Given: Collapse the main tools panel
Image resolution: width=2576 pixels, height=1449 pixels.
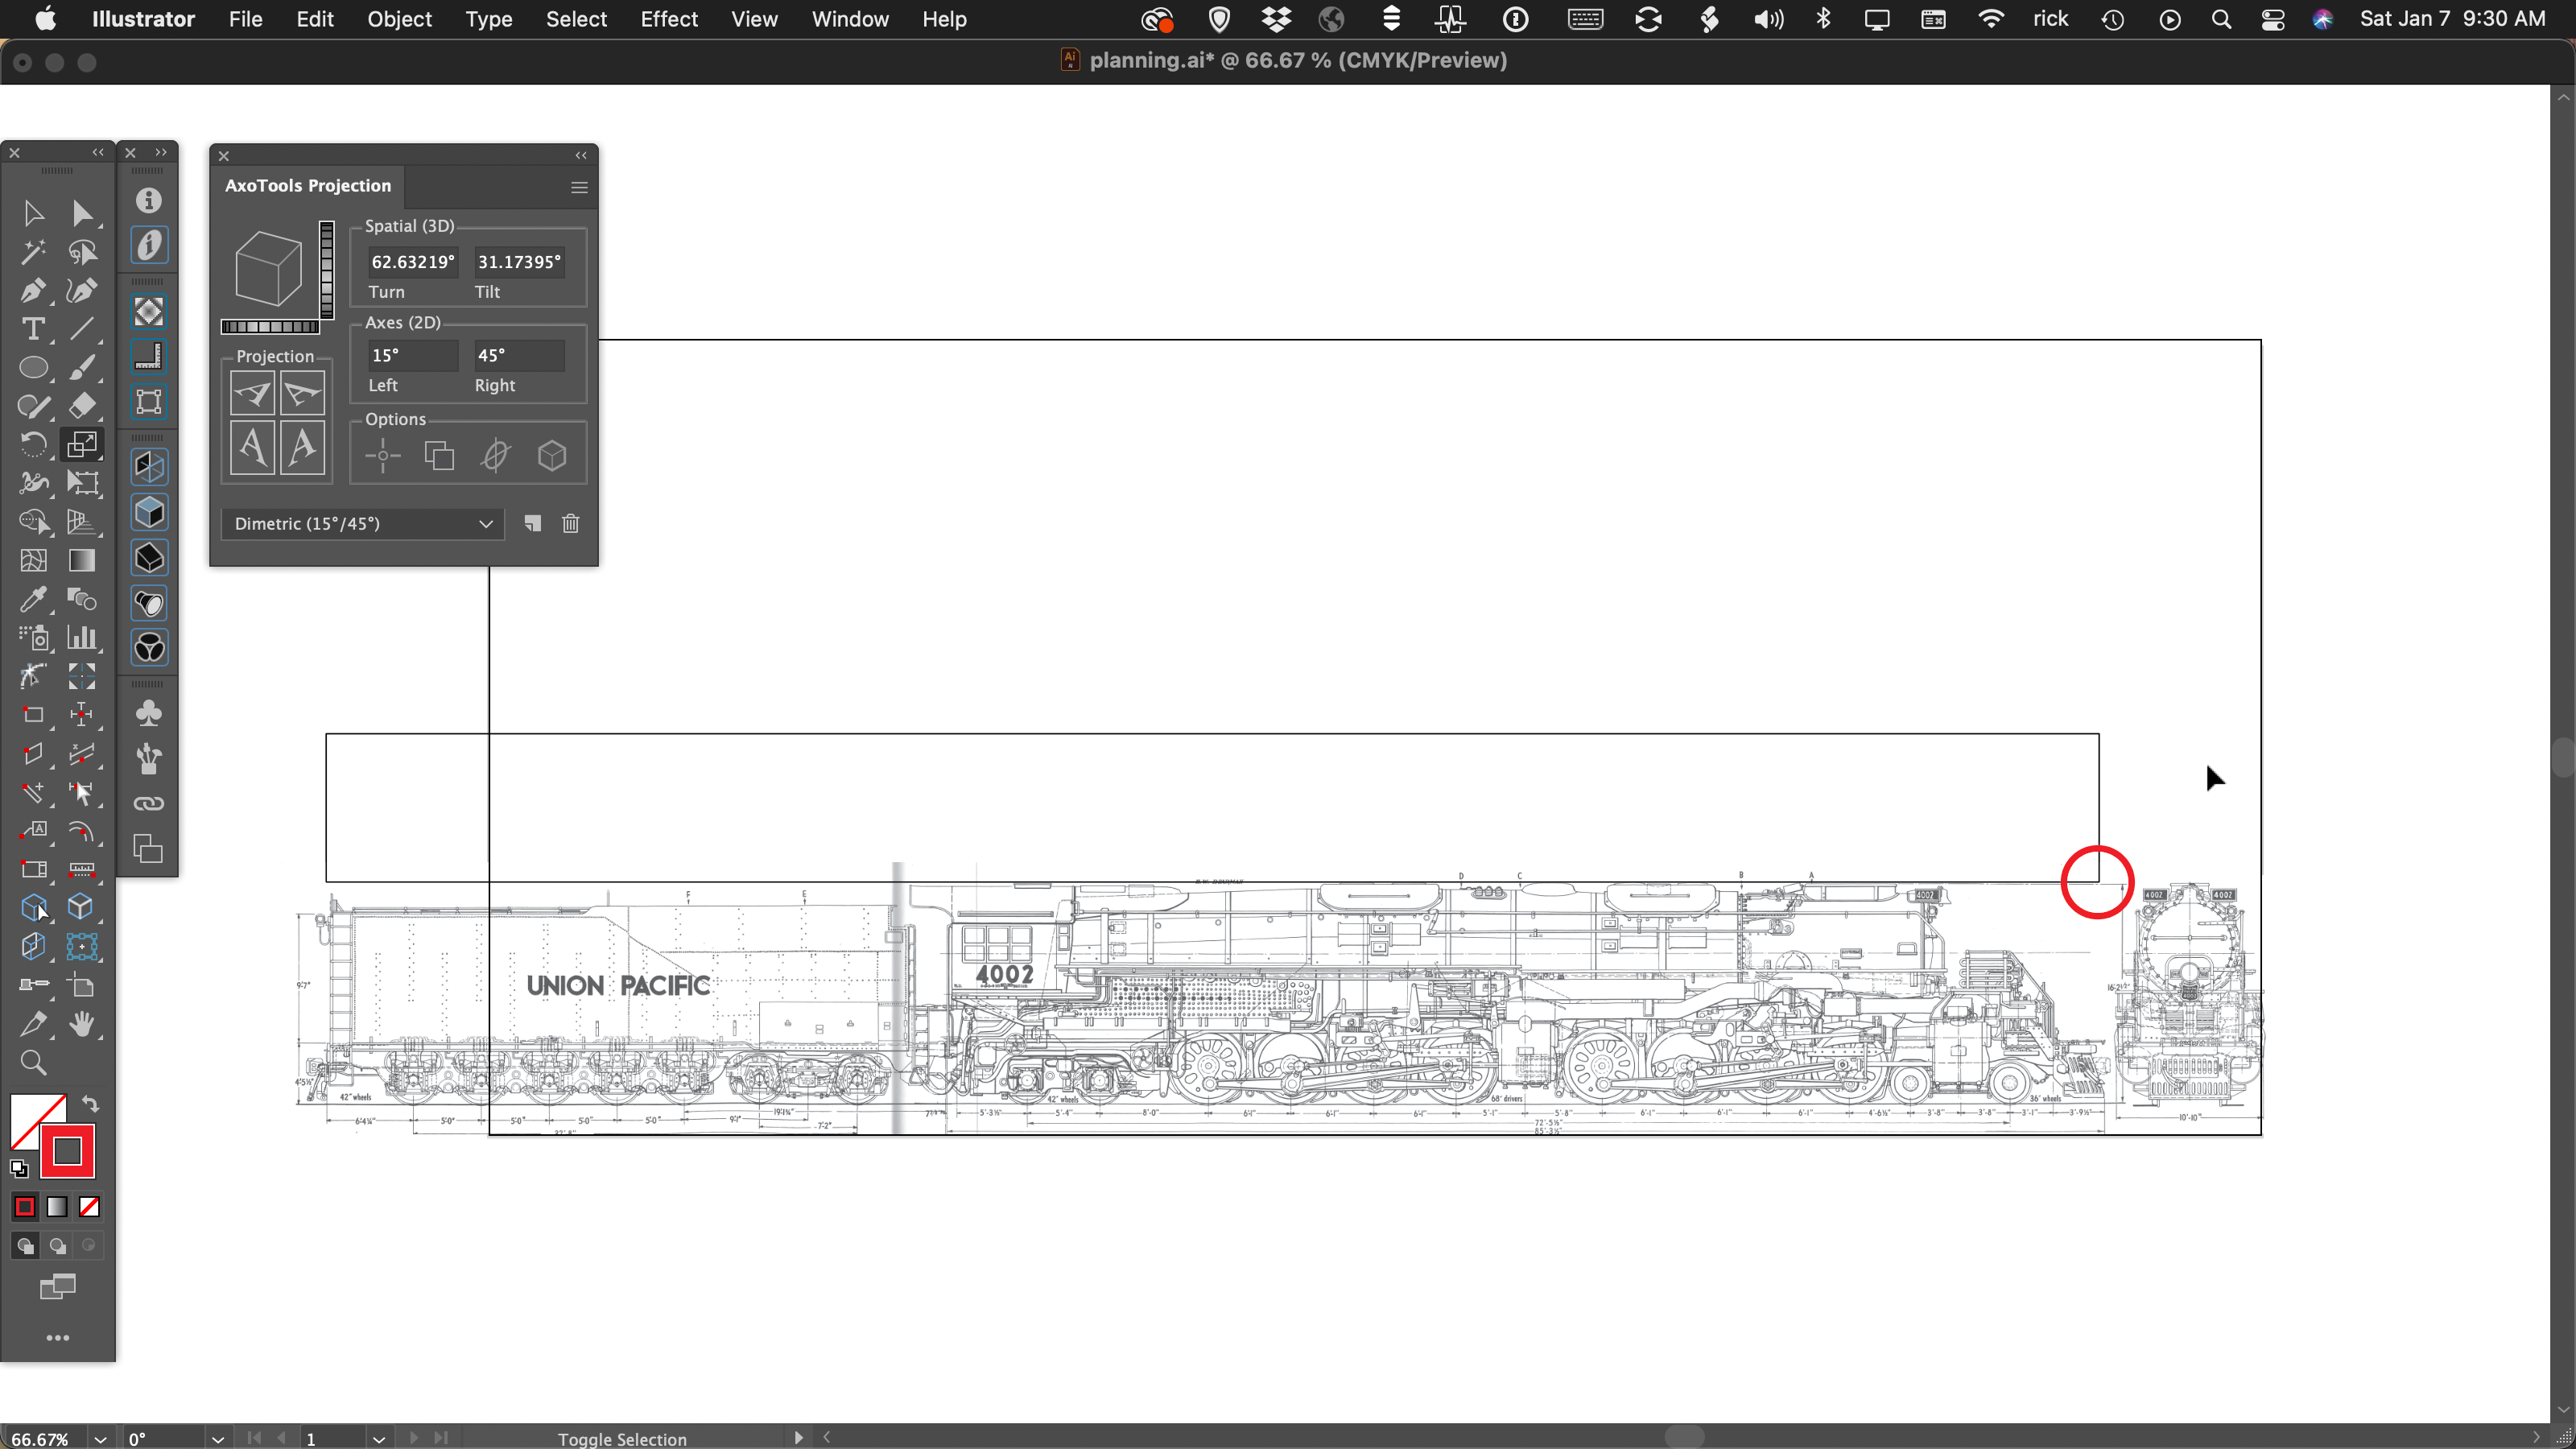Looking at the screenshot, I should tap(98, 152).
